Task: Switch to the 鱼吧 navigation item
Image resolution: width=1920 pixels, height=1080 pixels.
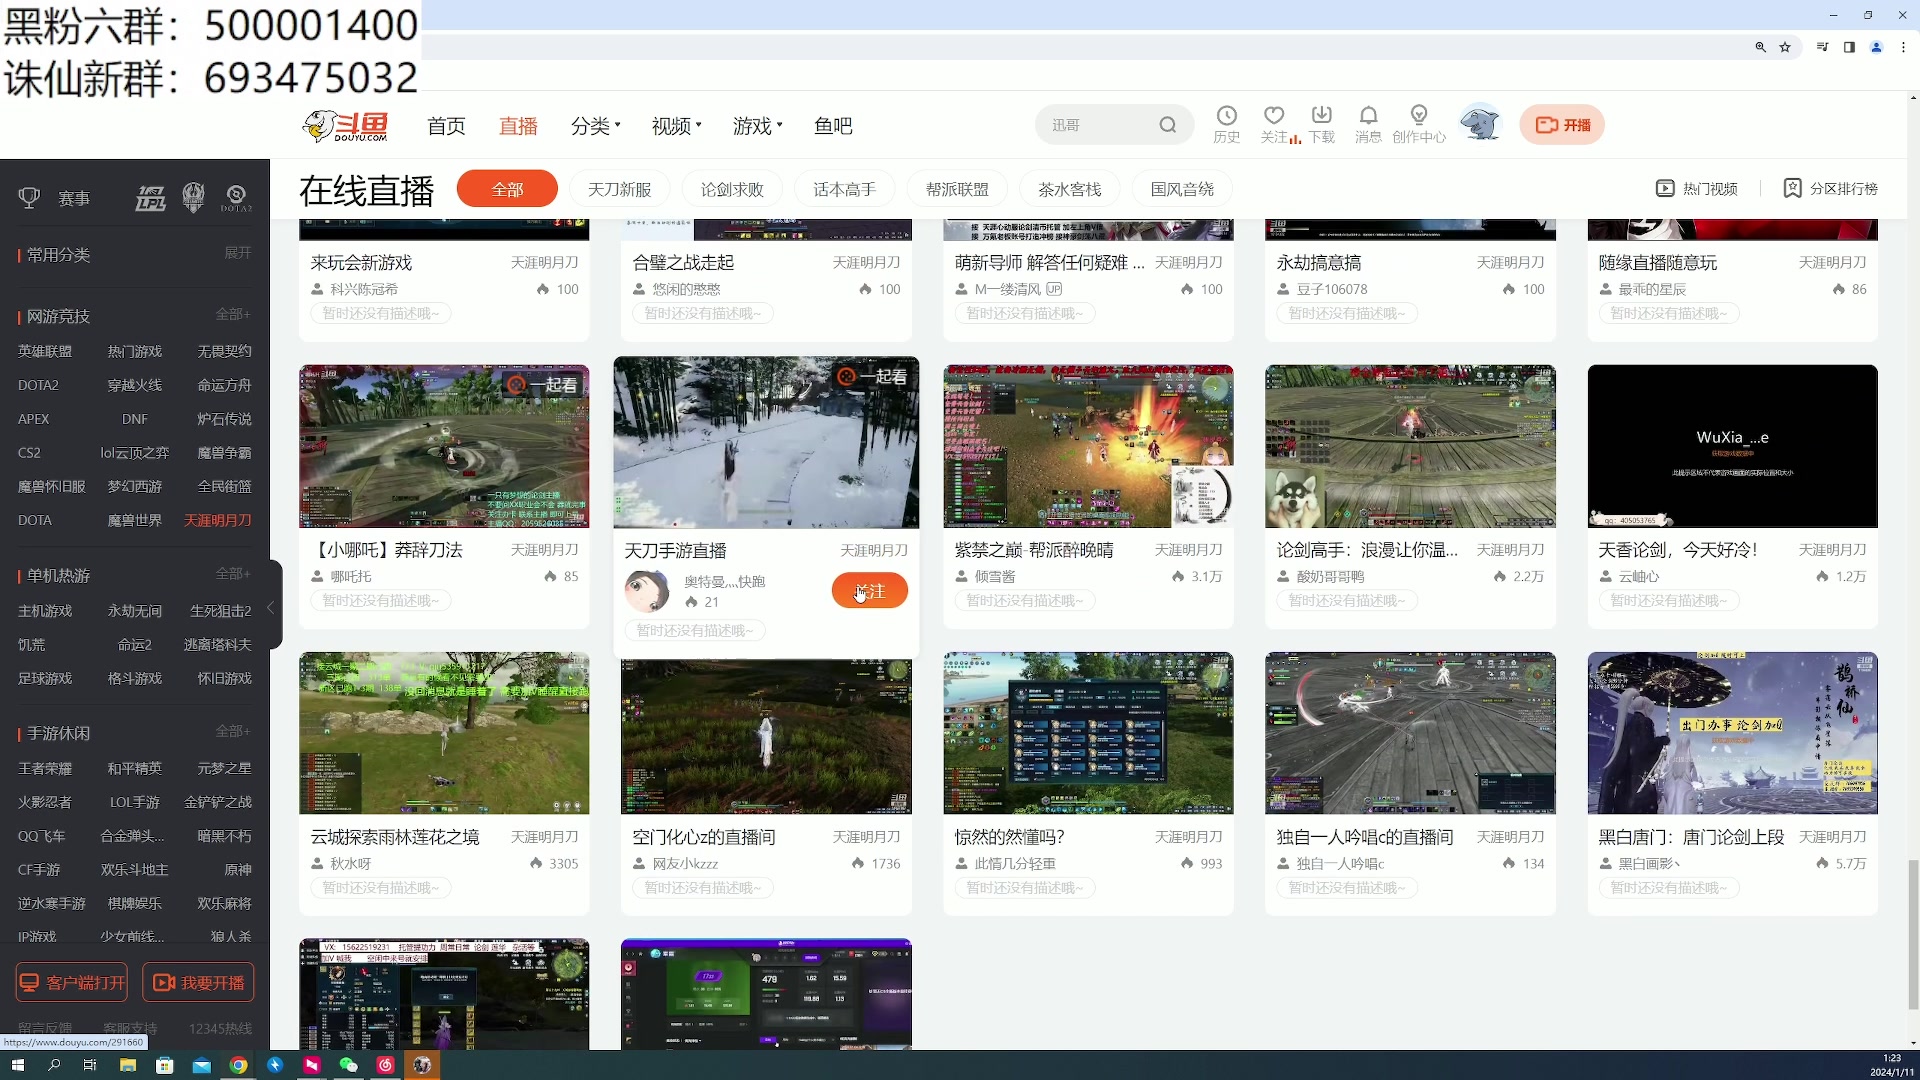Action: tap(833, 126)
